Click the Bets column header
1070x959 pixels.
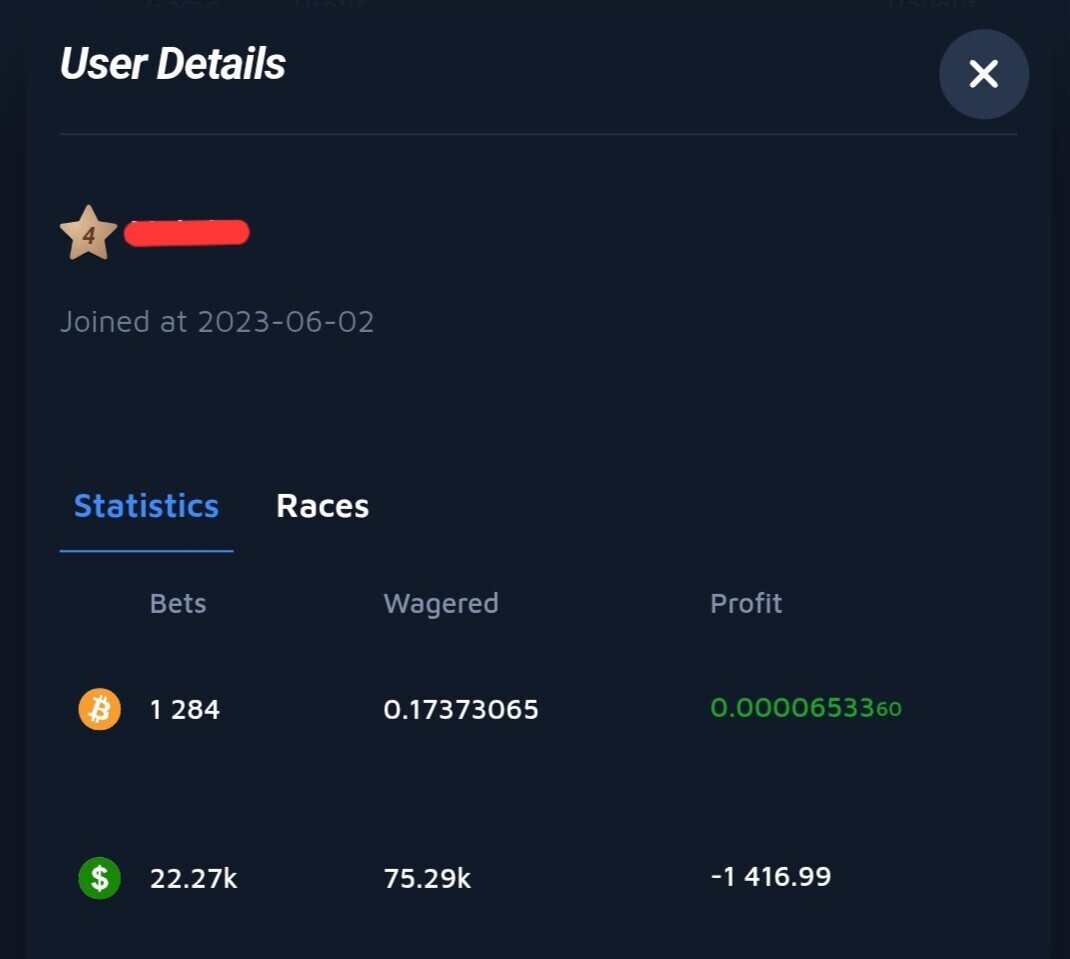178,603
